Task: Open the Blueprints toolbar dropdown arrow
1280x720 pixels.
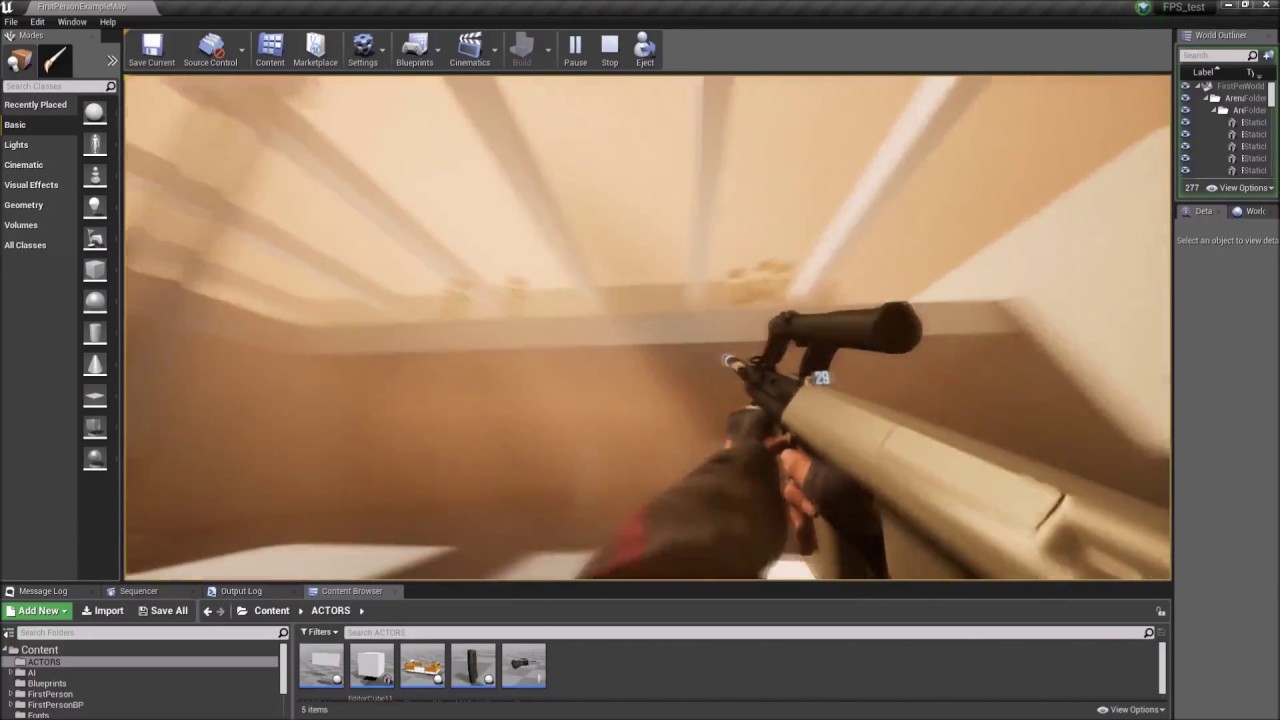Action: pyautogui.click(x=438, y=50)
